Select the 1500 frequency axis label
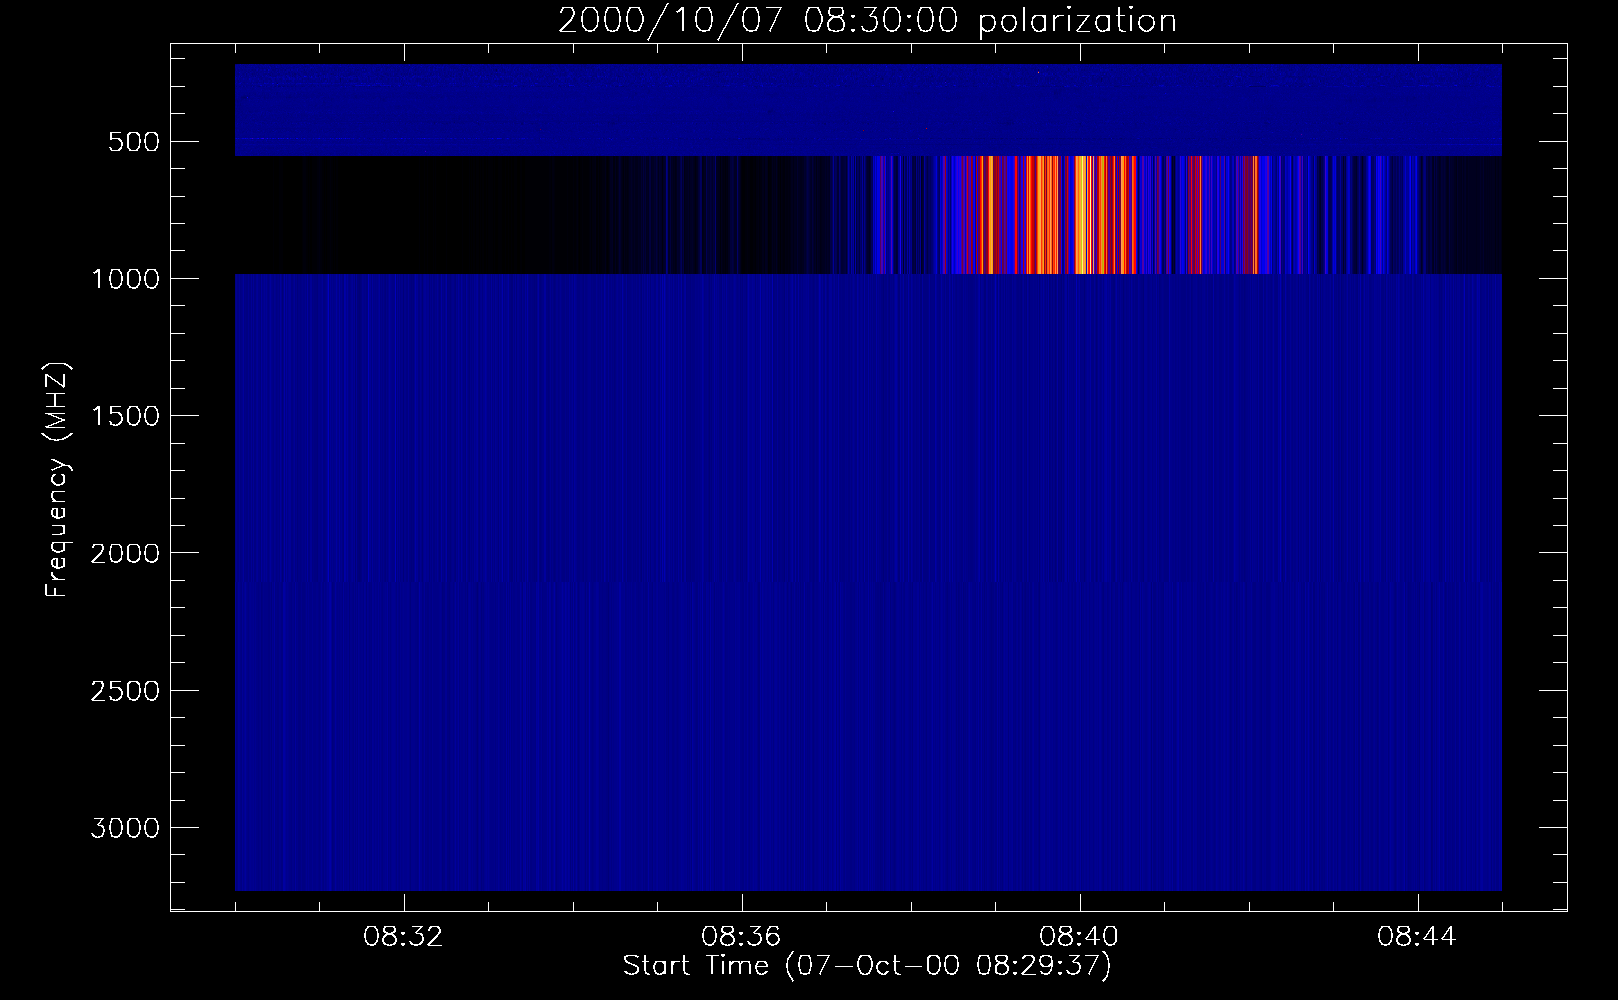1618x1000 pixels. pos(125,416)
